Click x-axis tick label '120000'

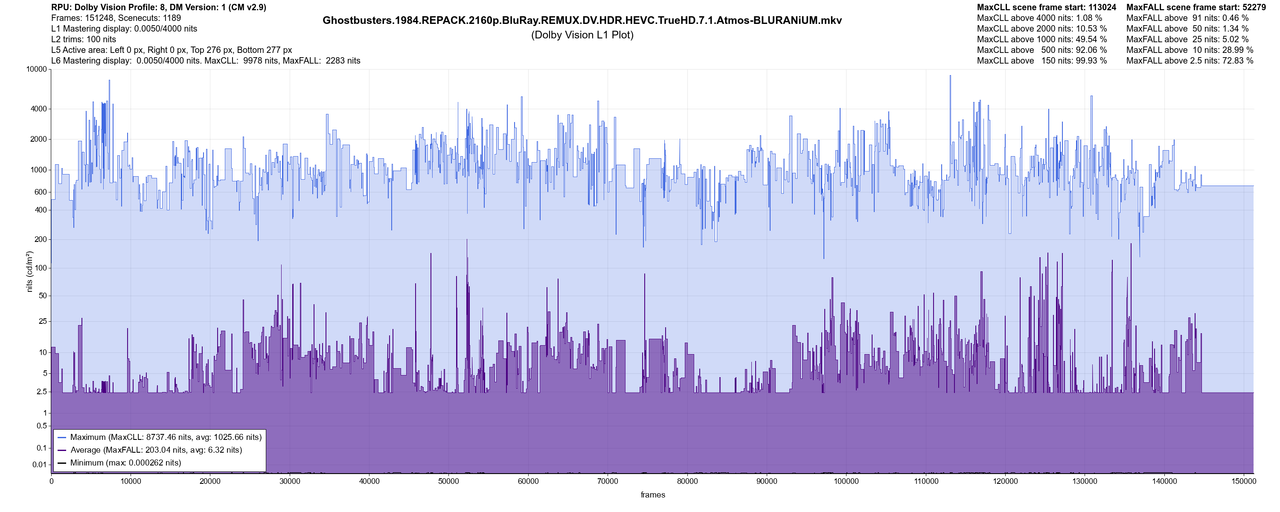(1005, 482)
